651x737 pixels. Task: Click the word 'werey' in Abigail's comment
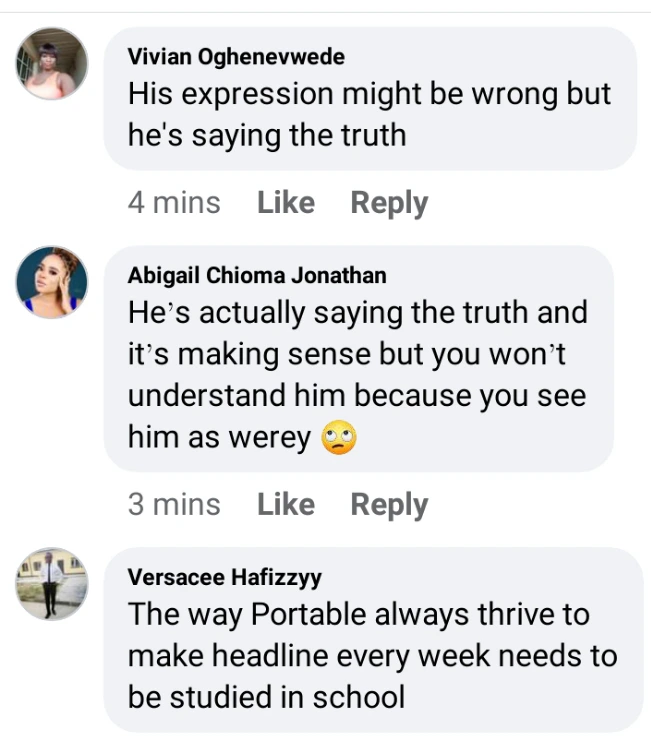272,438
